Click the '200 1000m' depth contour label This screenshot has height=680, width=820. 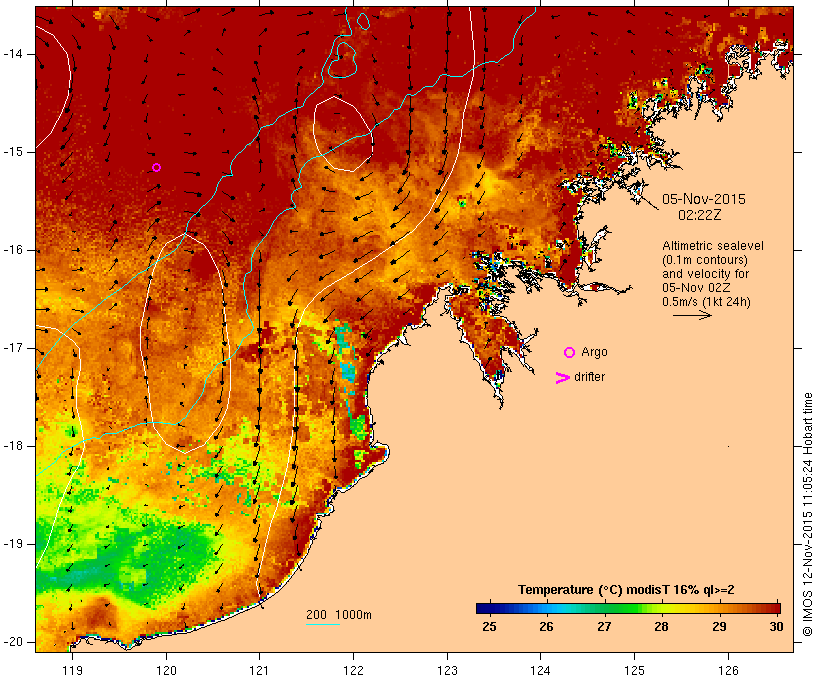point(339,615)
